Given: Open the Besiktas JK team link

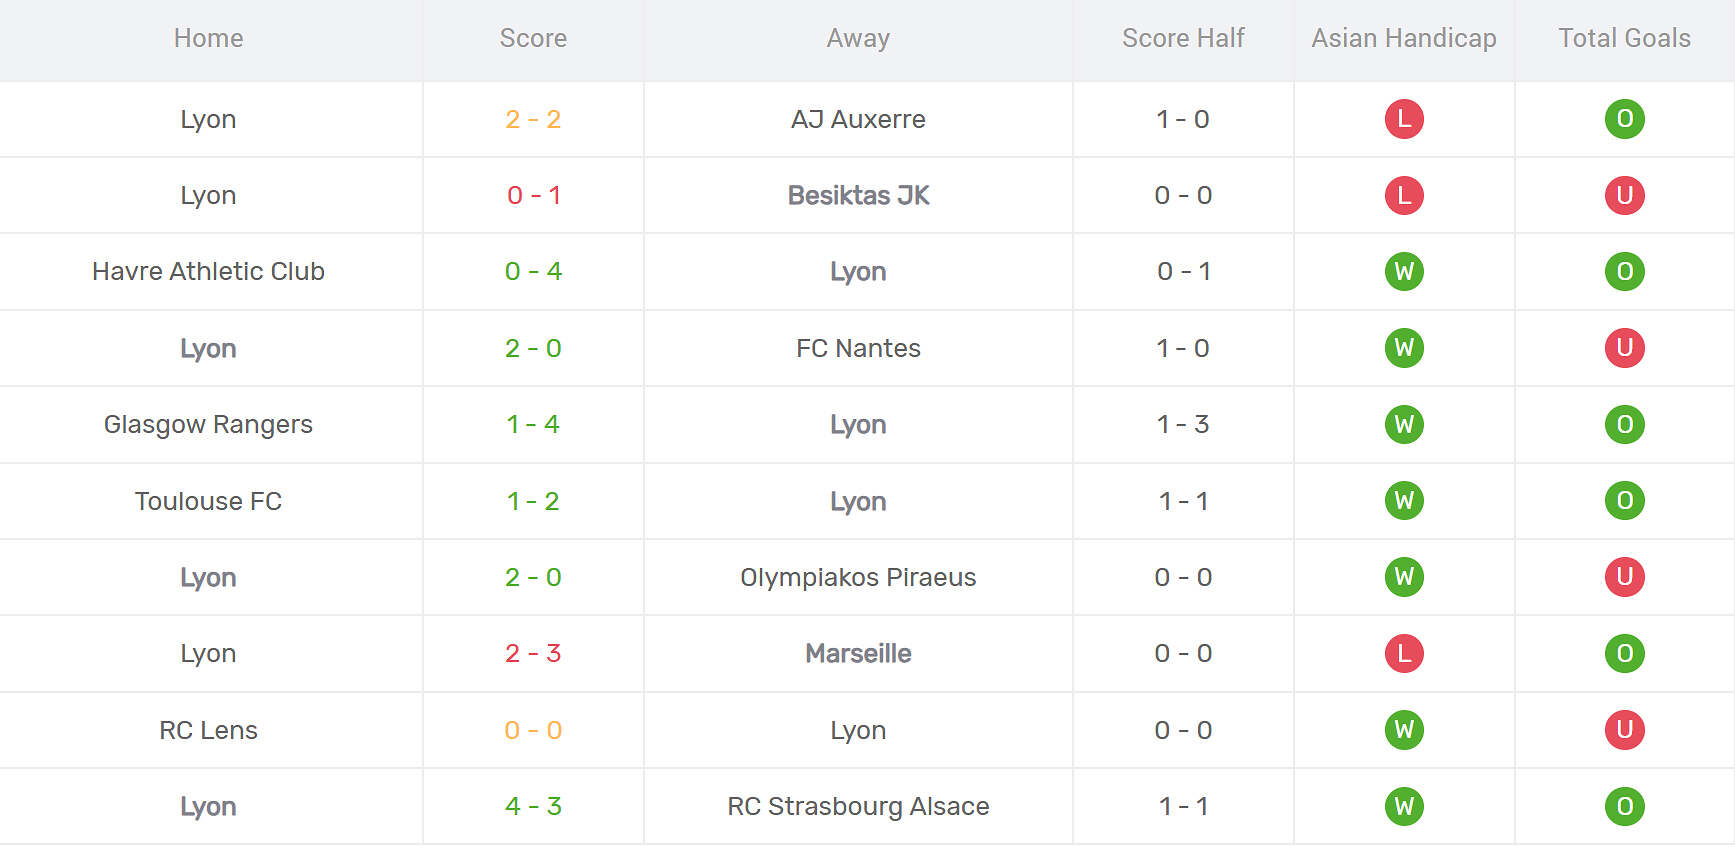Looking at the screenshot, I should coord(858,195).
